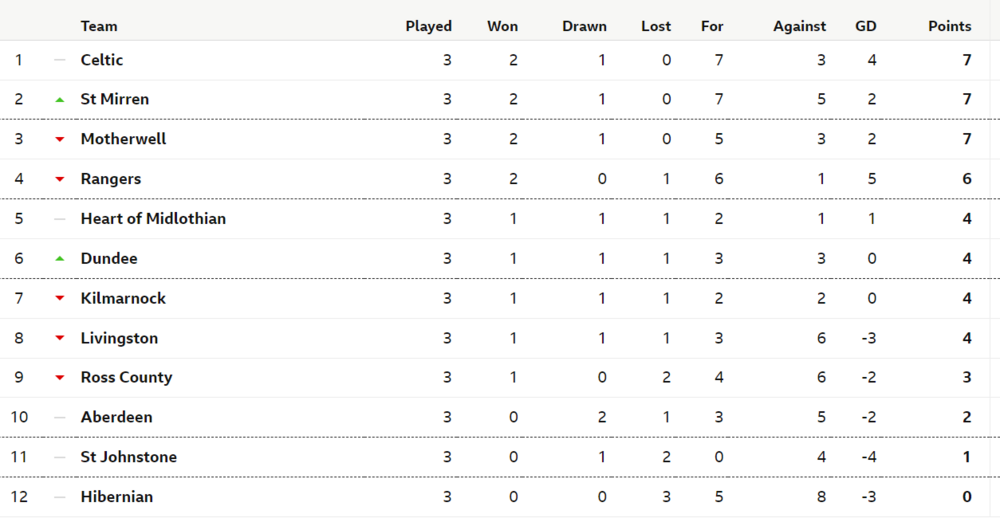Click the red down arrow beside Motherwell

(x=60, y=139)
